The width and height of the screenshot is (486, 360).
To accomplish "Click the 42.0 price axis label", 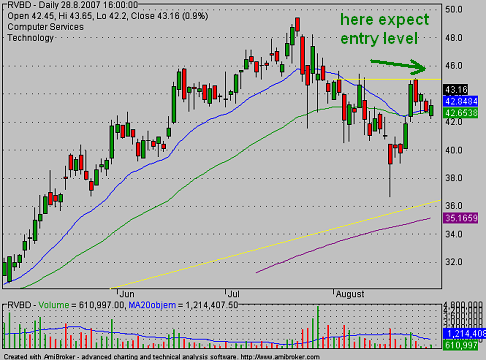I will [x=454, y=122].
